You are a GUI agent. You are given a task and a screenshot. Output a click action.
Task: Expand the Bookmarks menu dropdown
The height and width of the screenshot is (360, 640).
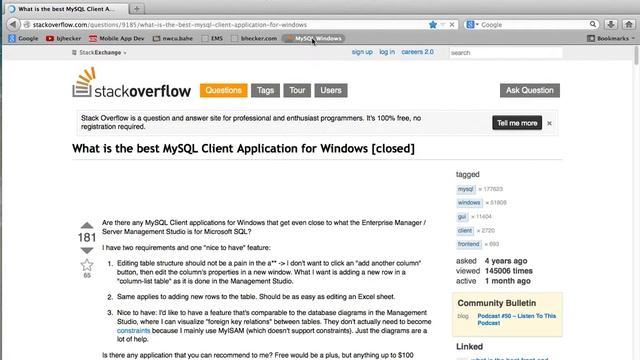(x=611, y=38)
